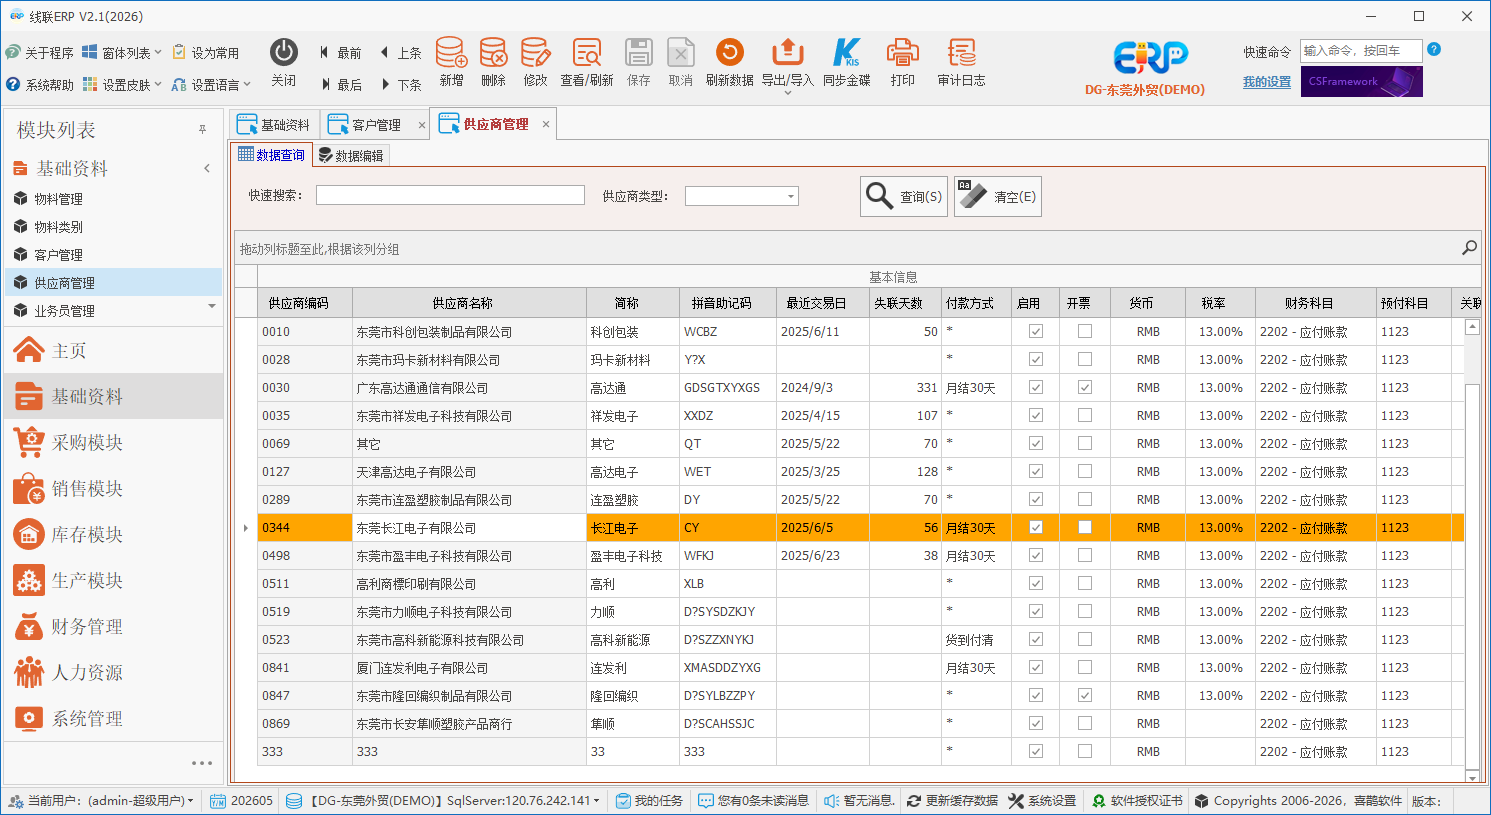Collapse the 基础资料 sidebar group

click(207, 168)
